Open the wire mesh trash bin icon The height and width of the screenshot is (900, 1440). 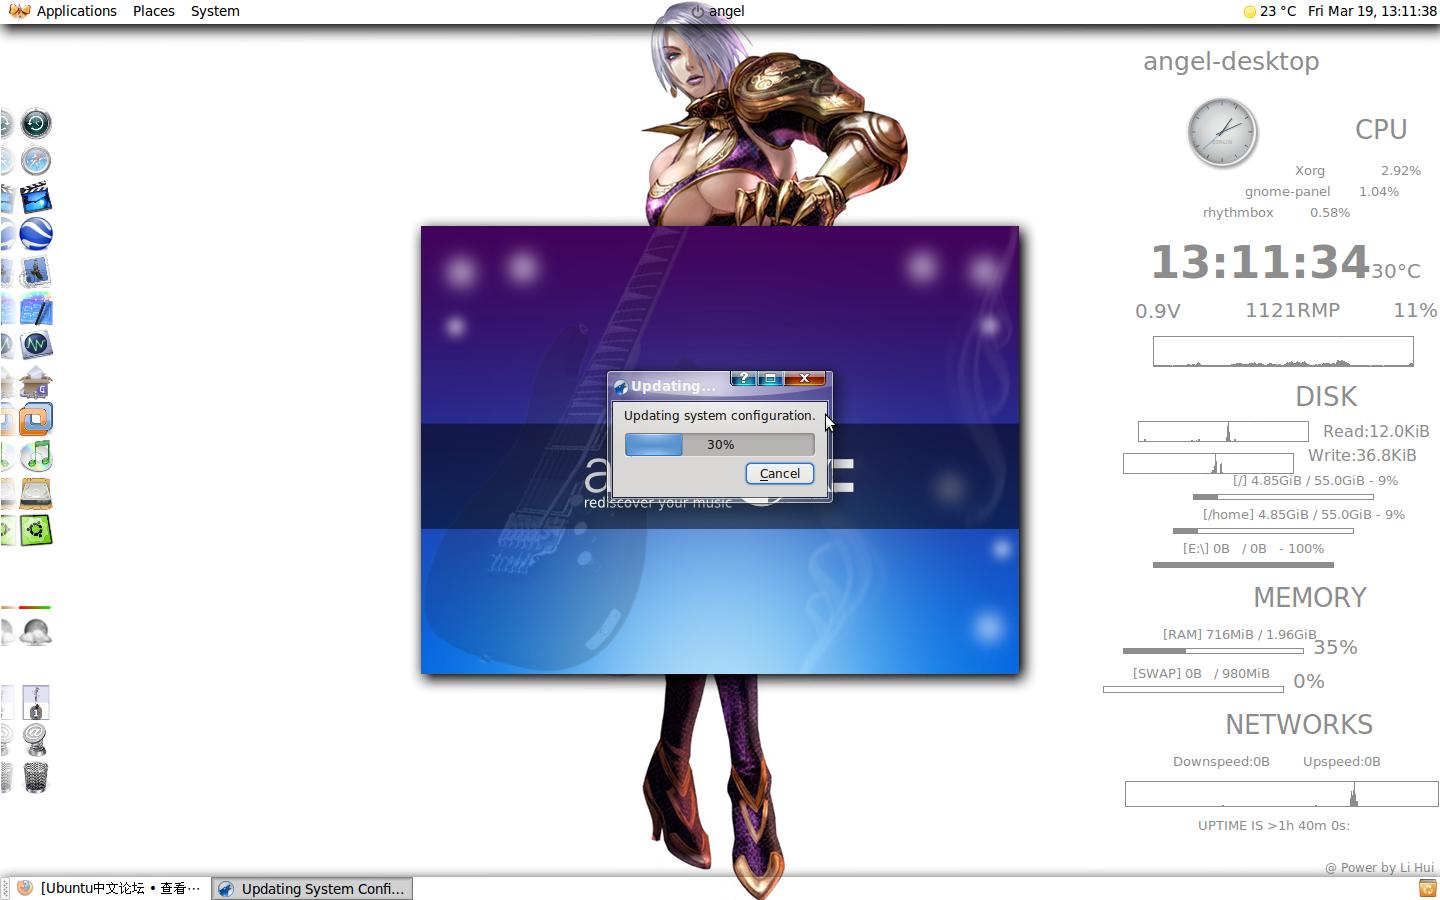(35, 777)
